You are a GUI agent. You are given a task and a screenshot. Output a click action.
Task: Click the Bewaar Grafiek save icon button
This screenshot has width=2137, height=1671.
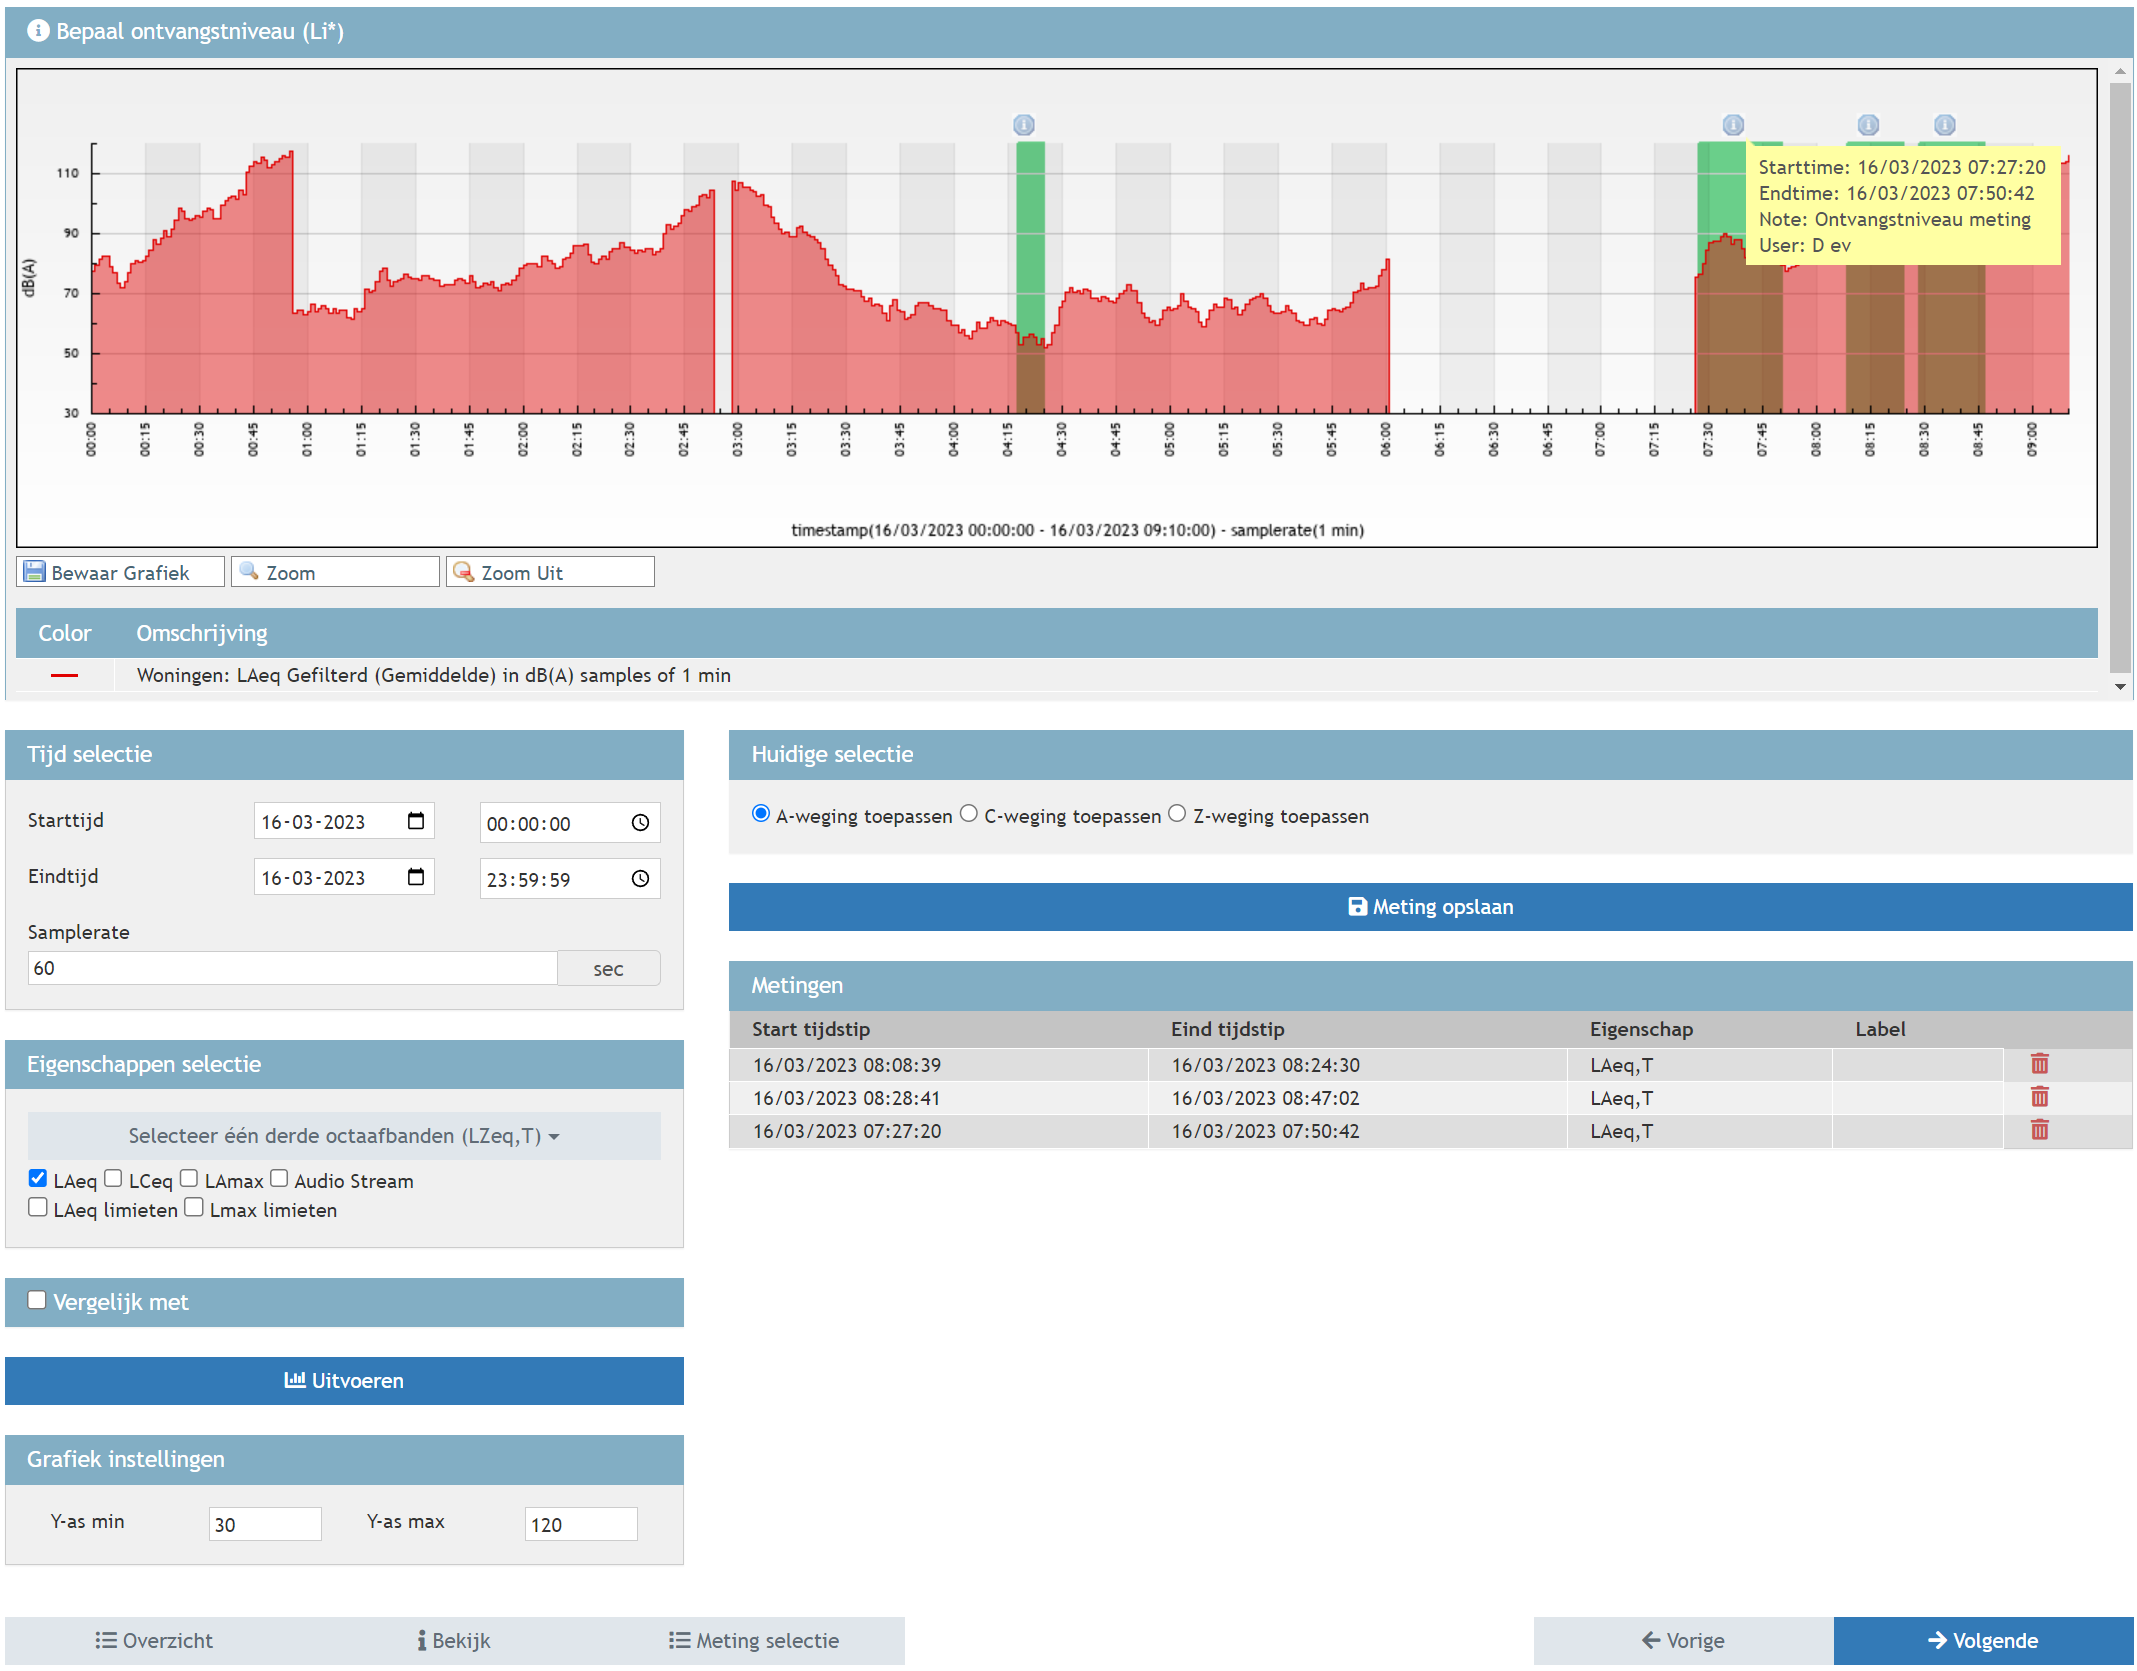[120, 572]
